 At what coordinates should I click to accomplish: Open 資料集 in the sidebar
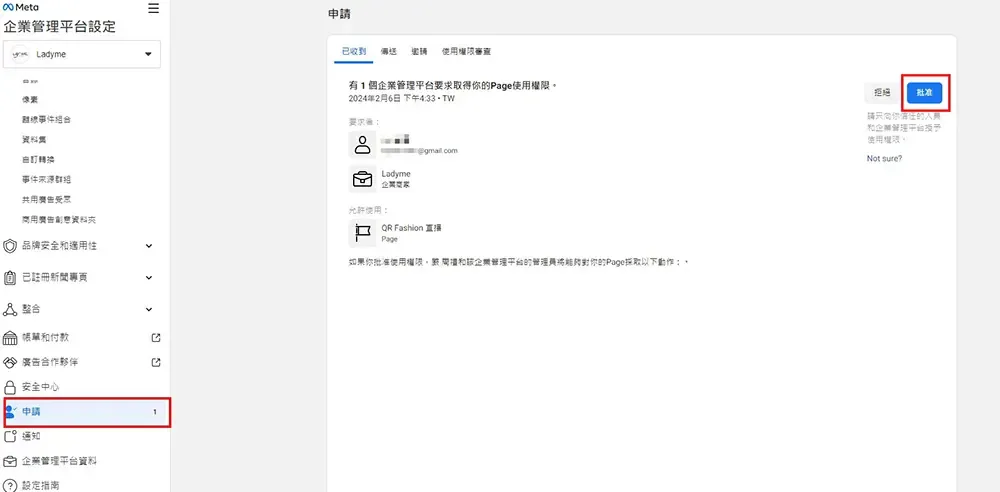tap(34, 140)
